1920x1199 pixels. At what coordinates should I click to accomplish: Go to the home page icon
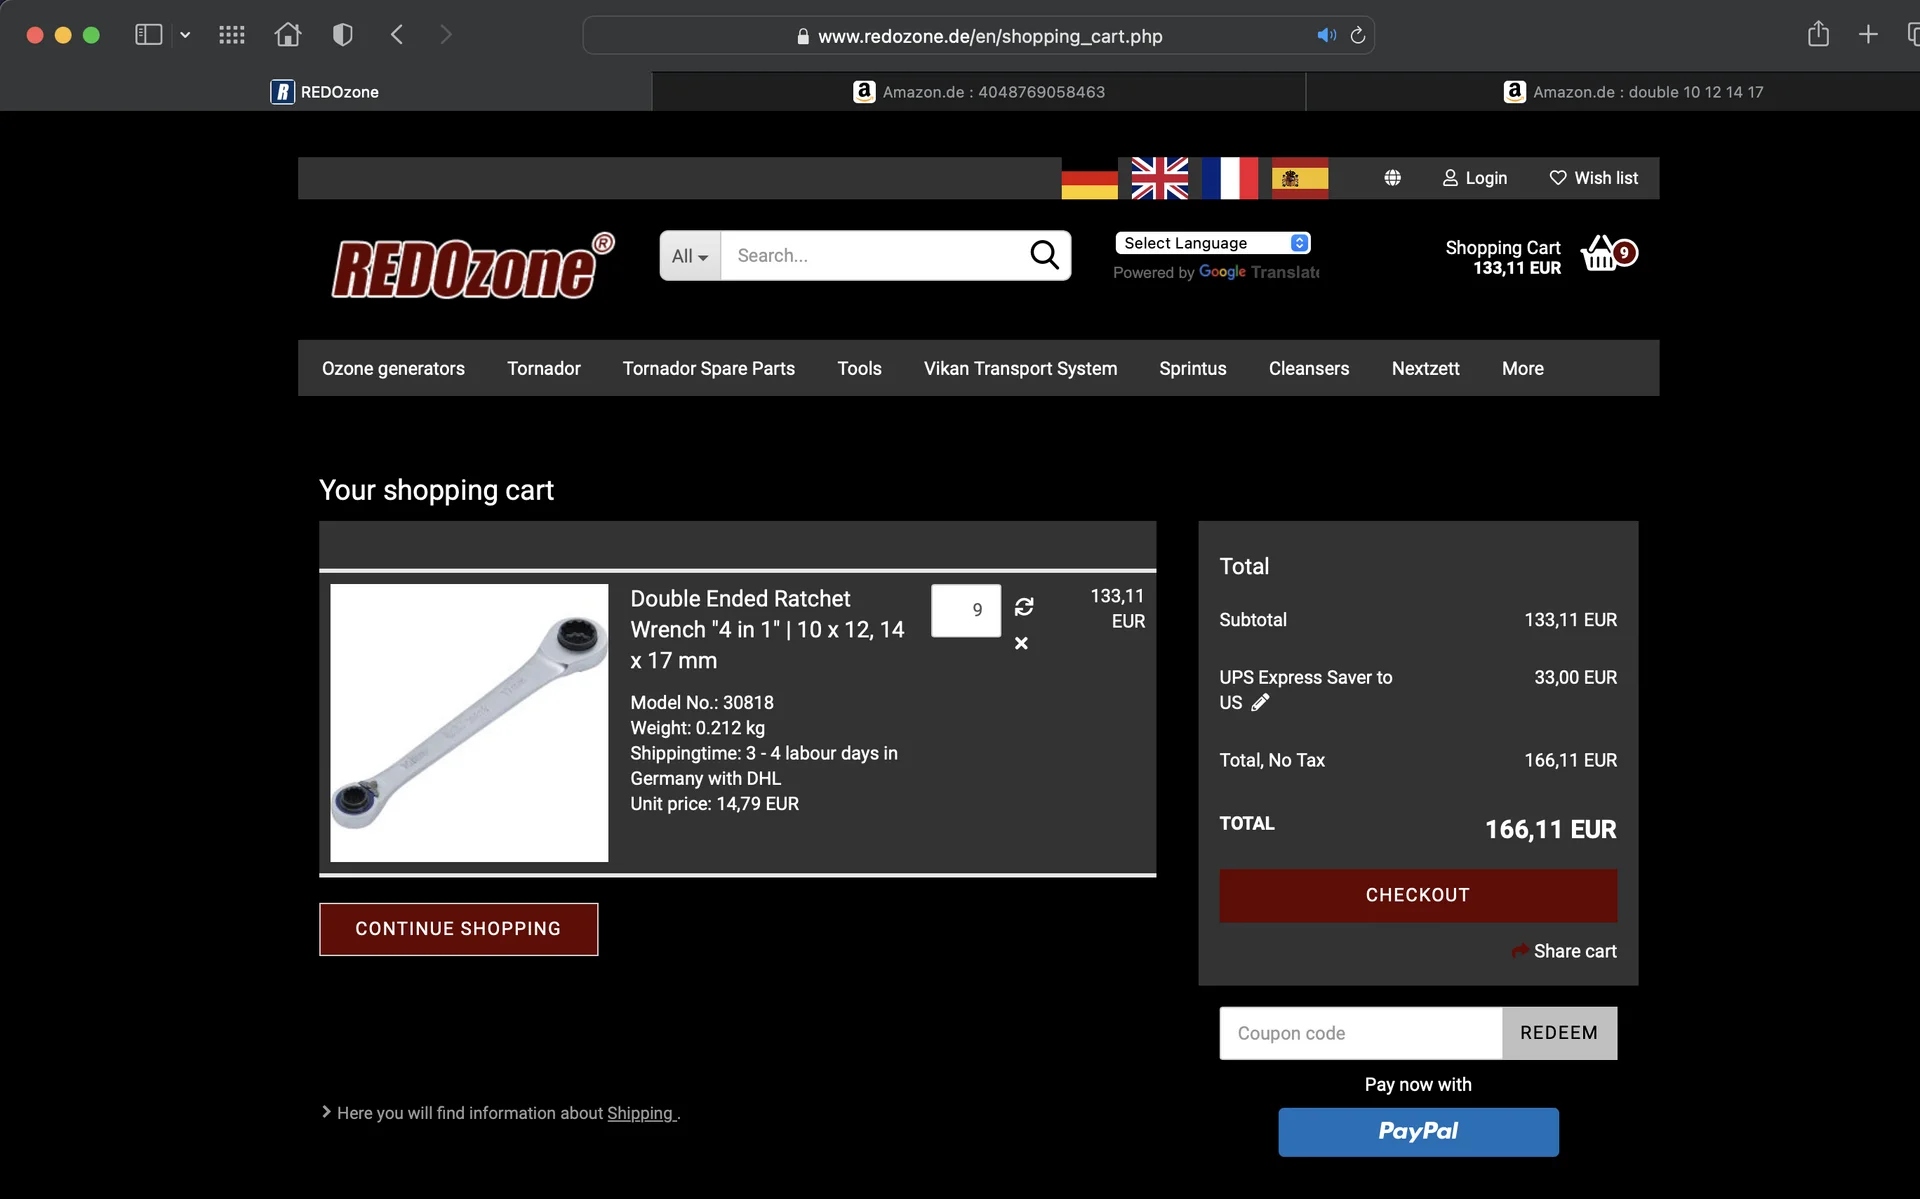point(288,35)
